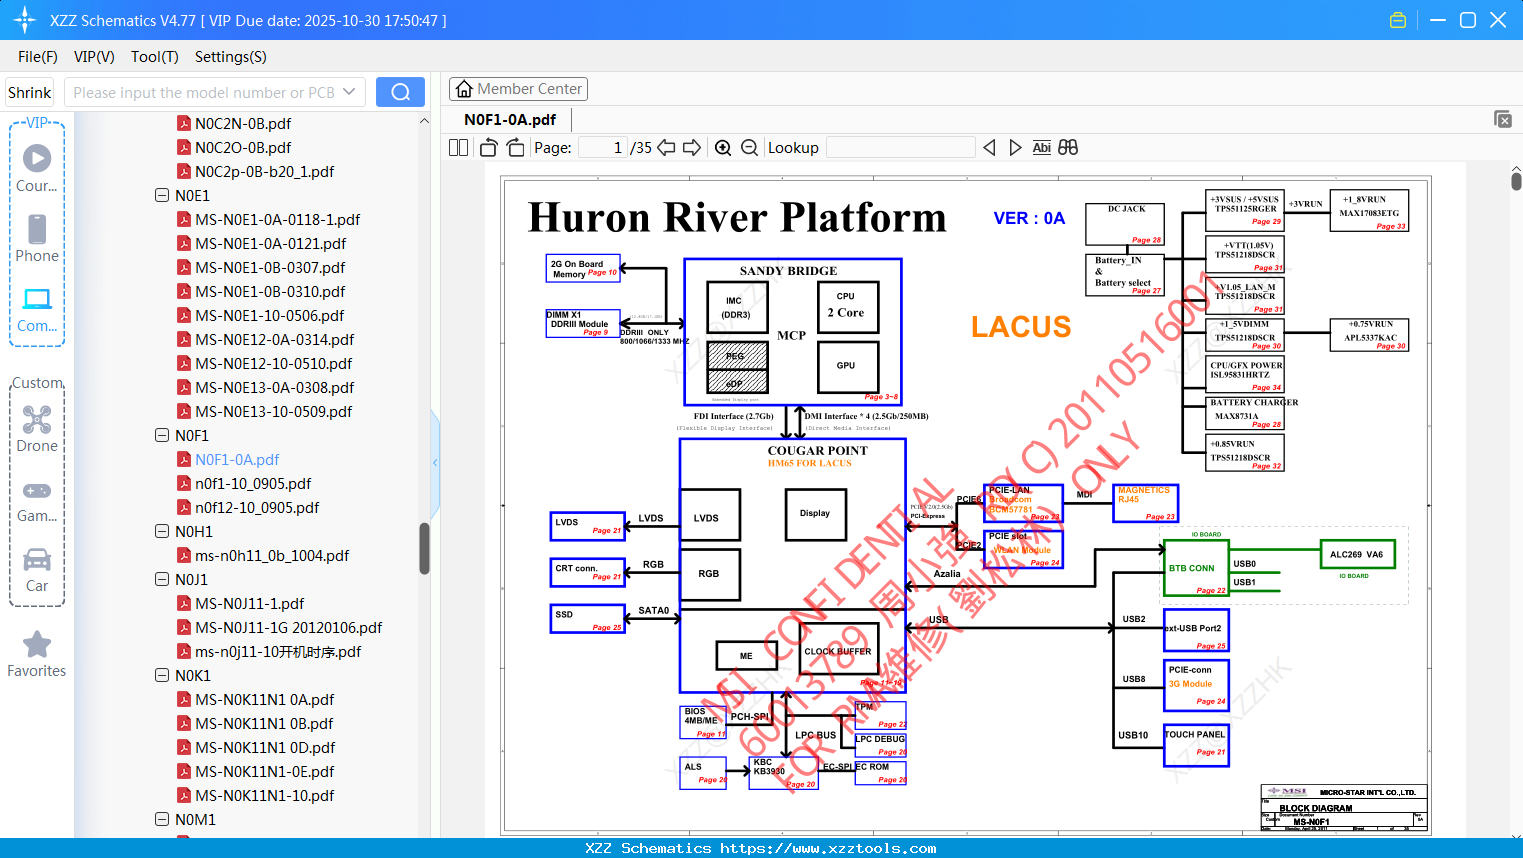Open ms-n0h11_0b_1004.pdf
This screenshot has height=858, width=1523.
272,556
